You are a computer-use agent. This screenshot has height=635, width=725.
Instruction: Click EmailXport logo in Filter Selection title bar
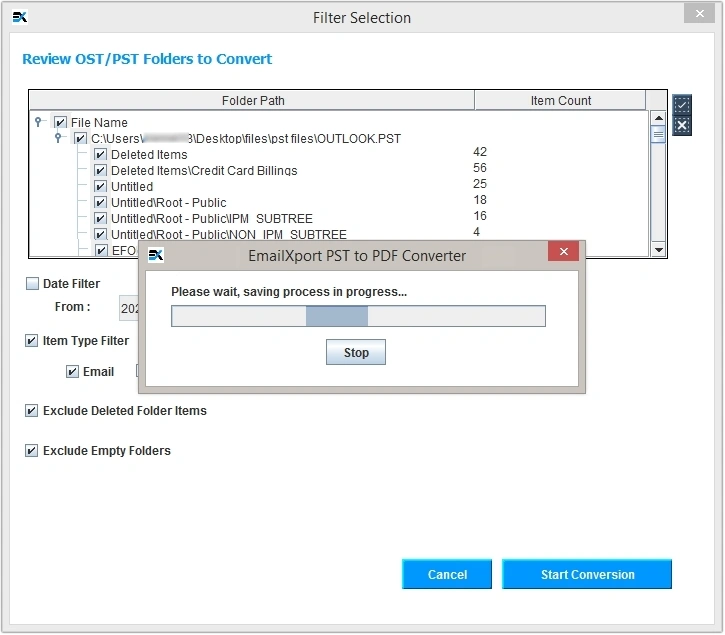pos(19,18)
